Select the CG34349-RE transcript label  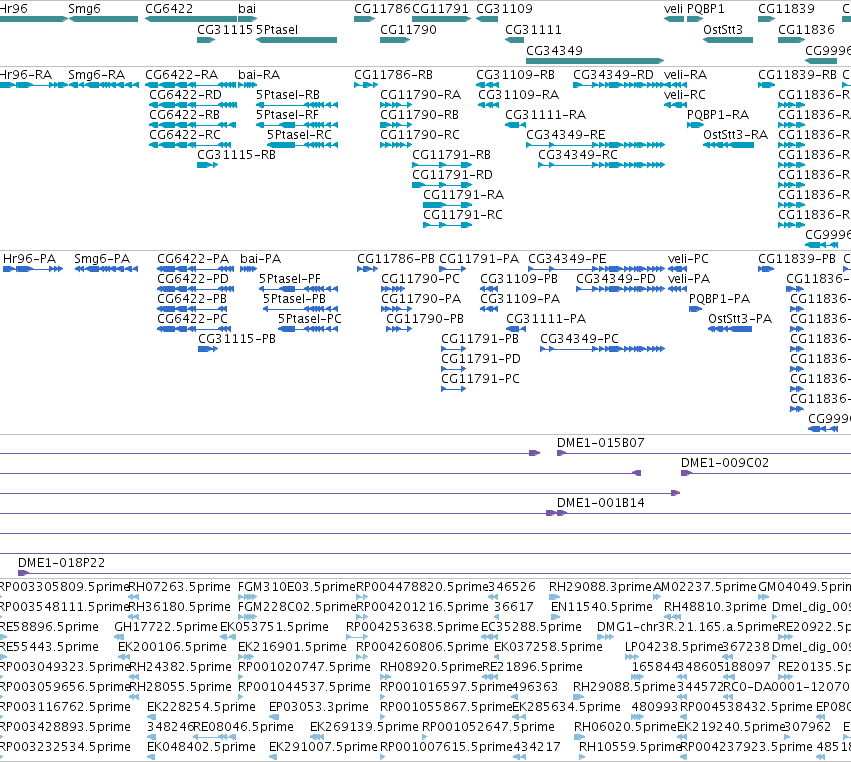pos(566,135)
